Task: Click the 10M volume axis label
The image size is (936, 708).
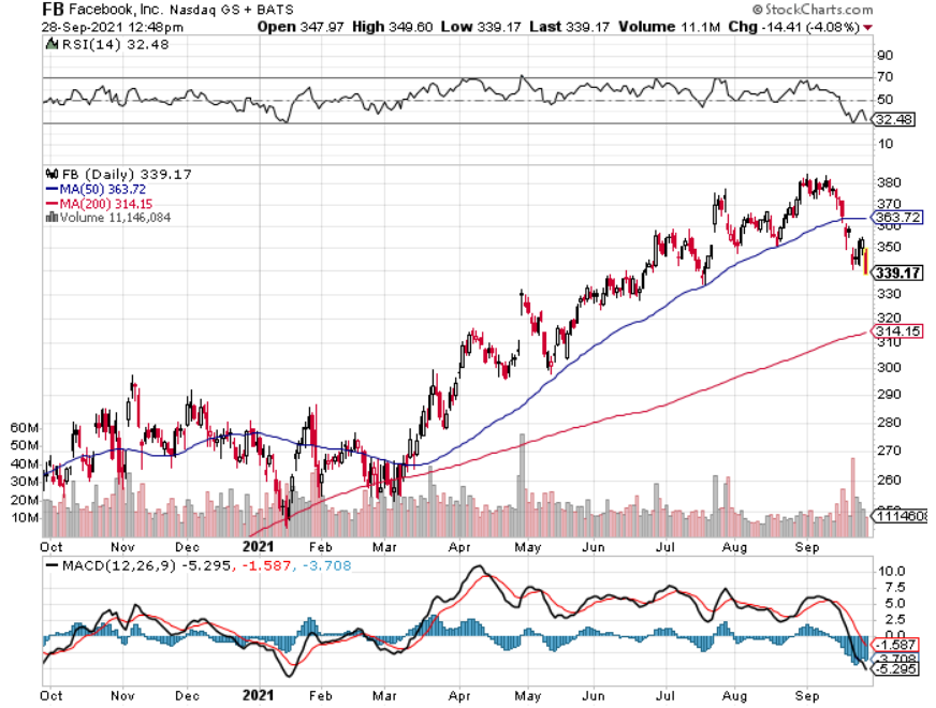Action: 24,517
